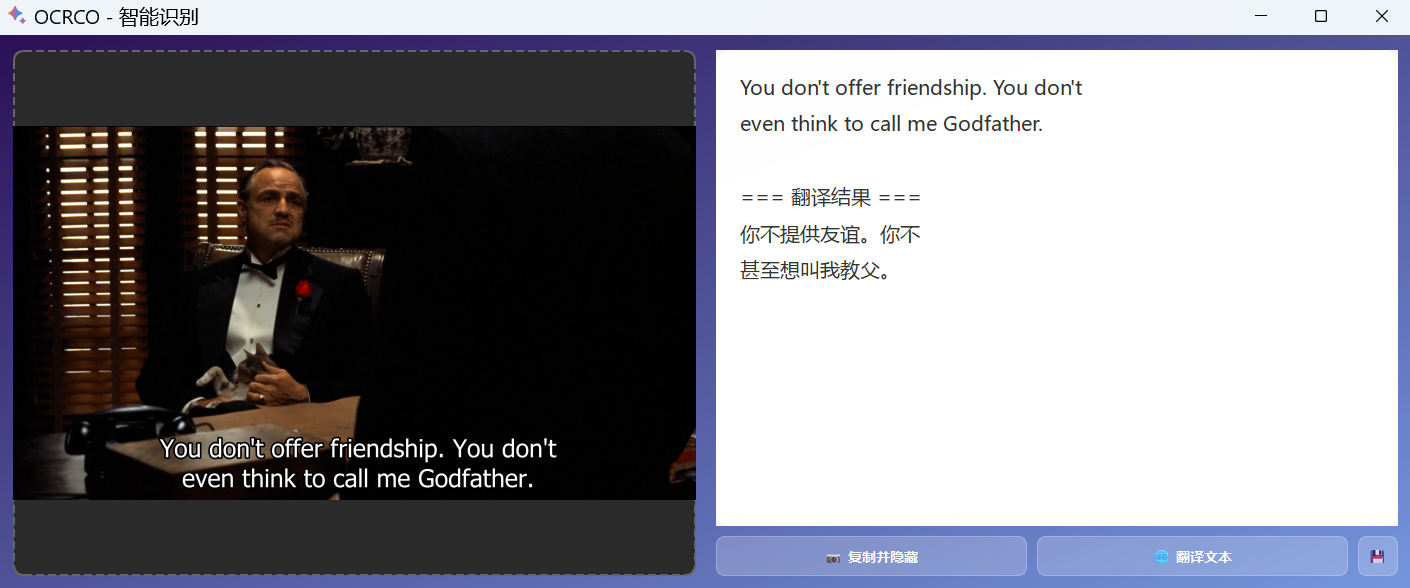Click the translated line '甚至想叫我教父。'

(815, 270)
